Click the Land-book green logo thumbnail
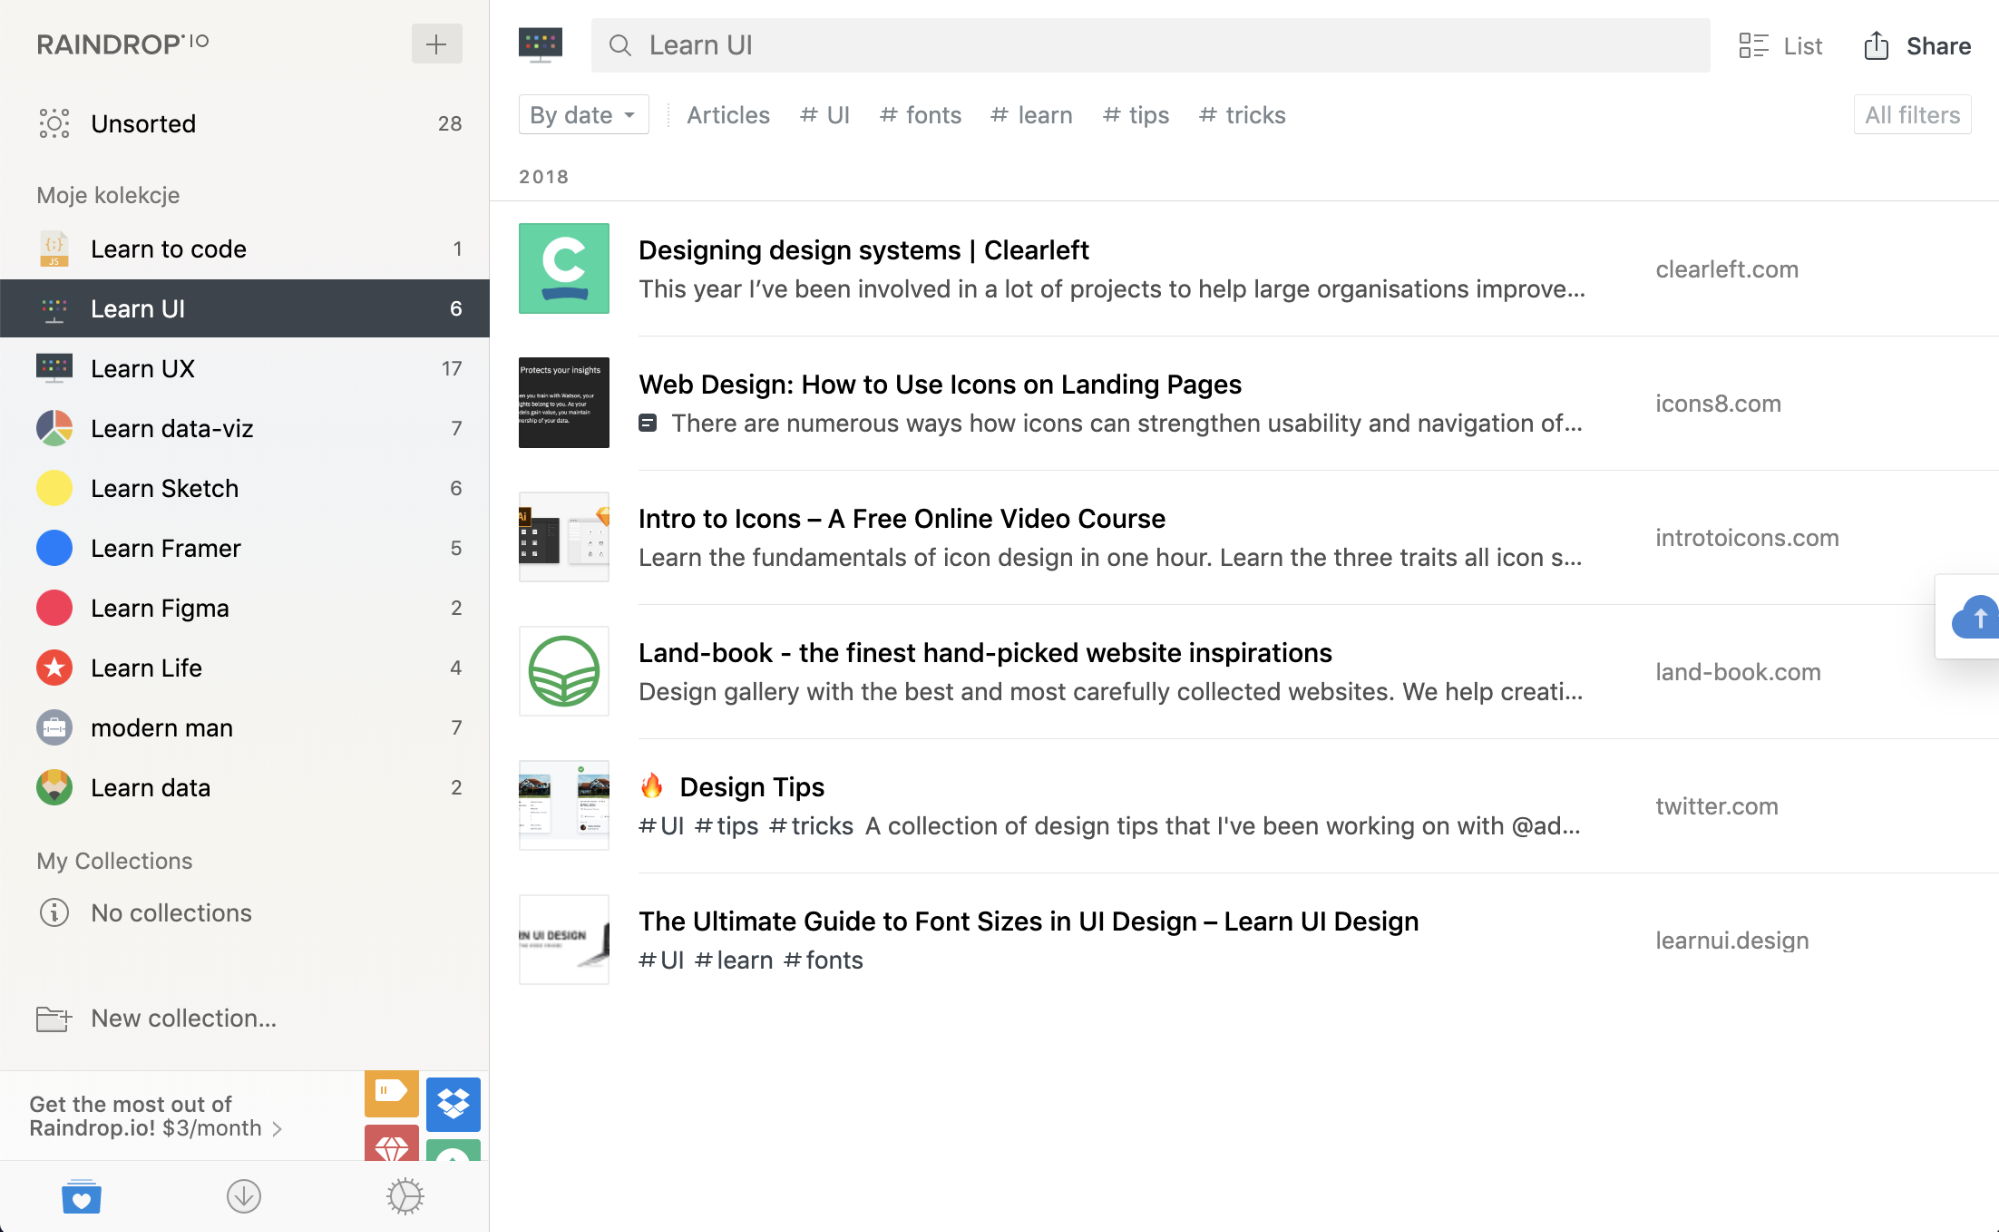 point(564,671)
